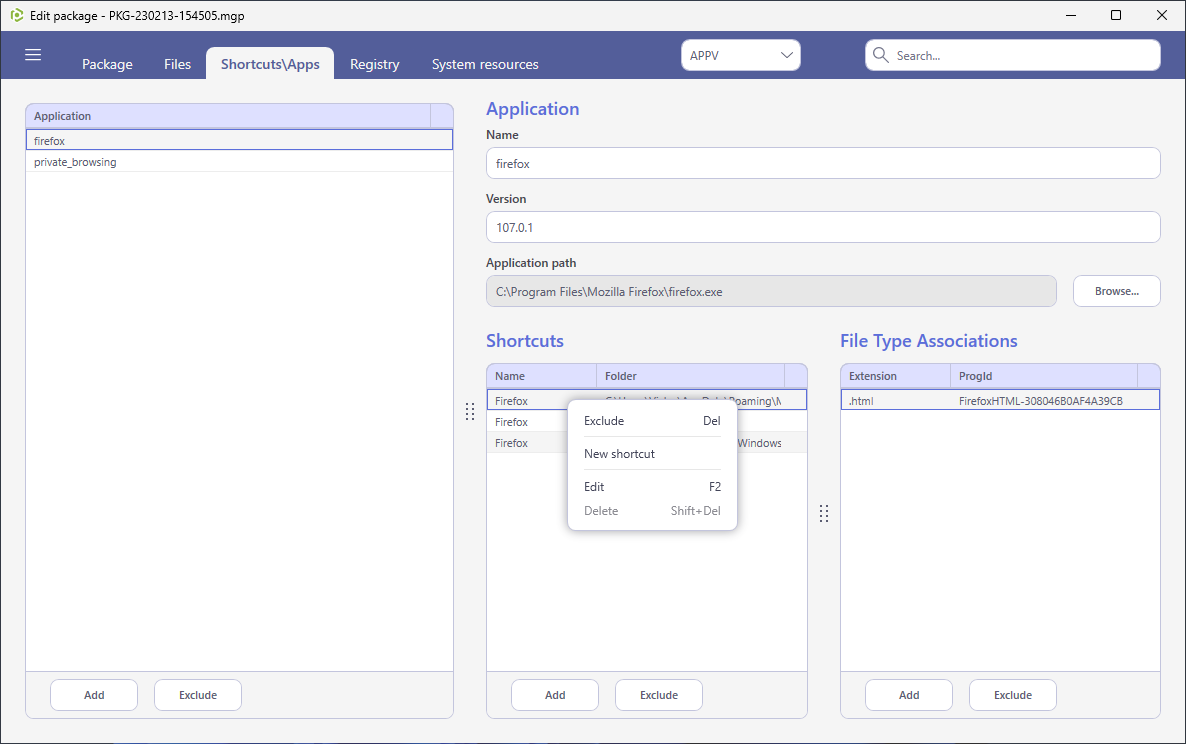Click the splitter handle before File Type Associations
Image resolution: width=1186 pixels, height=744 pixels.
click(824, 513)
